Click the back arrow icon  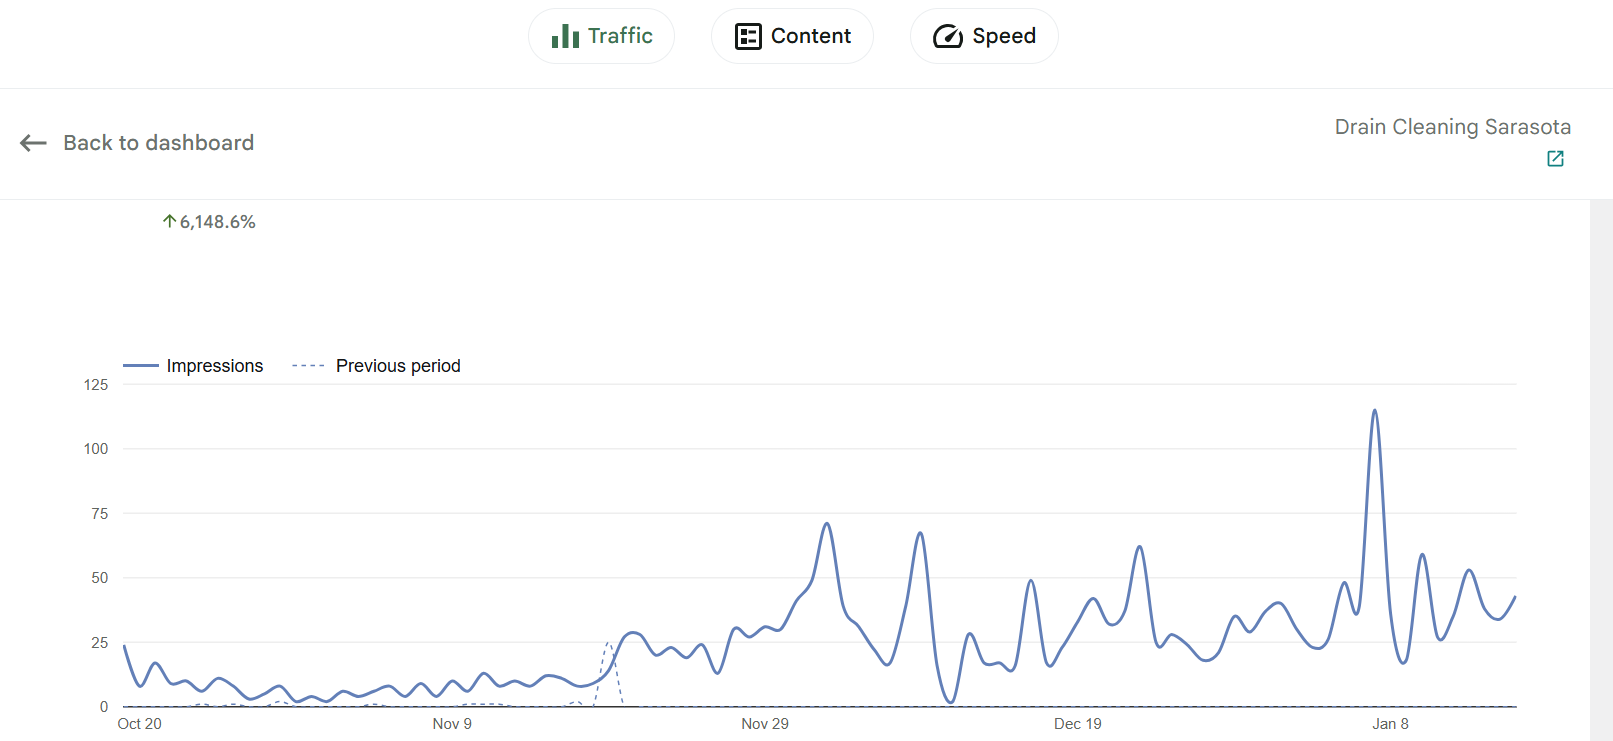[33, 143]
